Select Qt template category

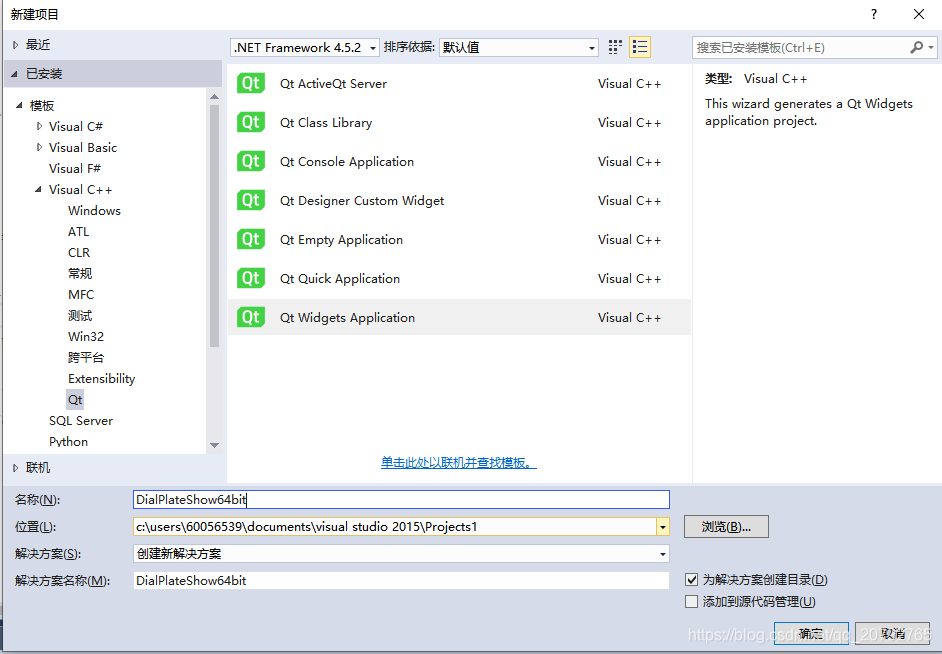(75, 400)
